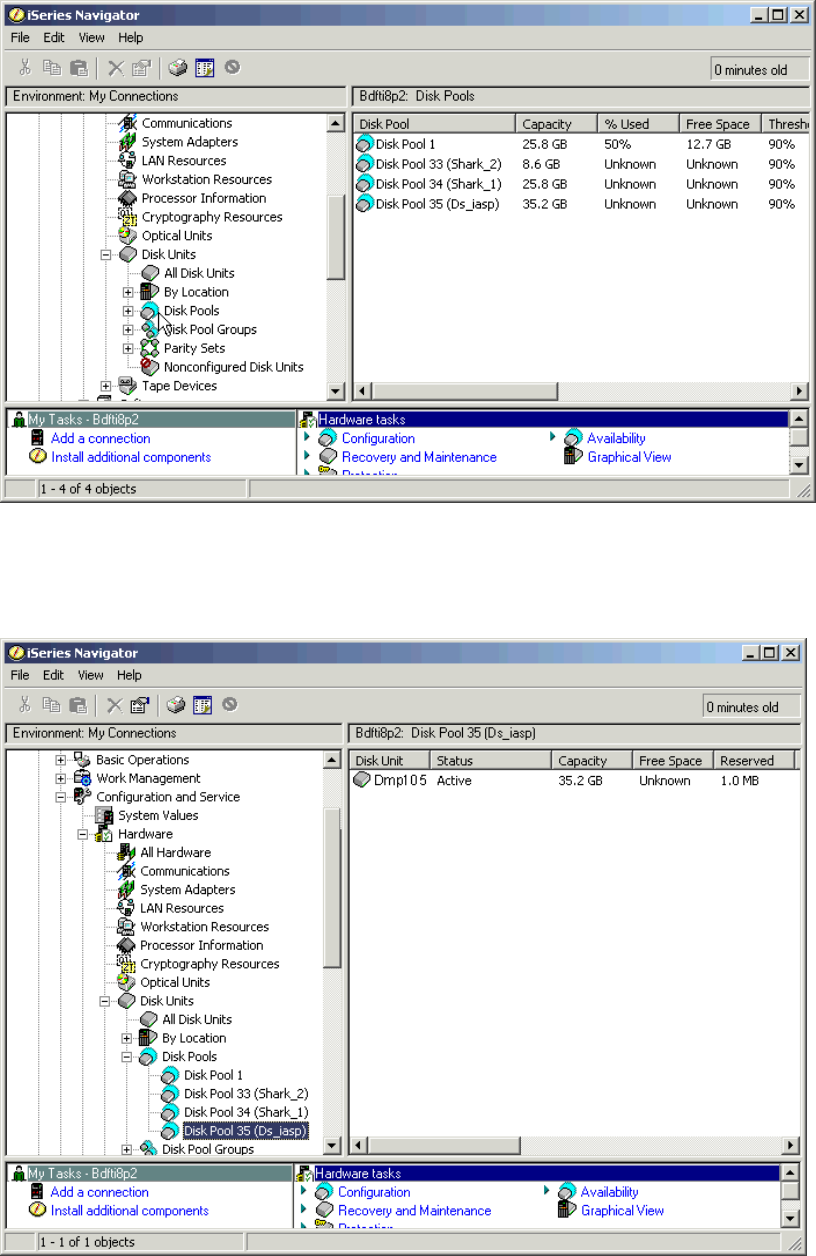
Task: Select All Hardware in bottom window tree
Action: 175,852
